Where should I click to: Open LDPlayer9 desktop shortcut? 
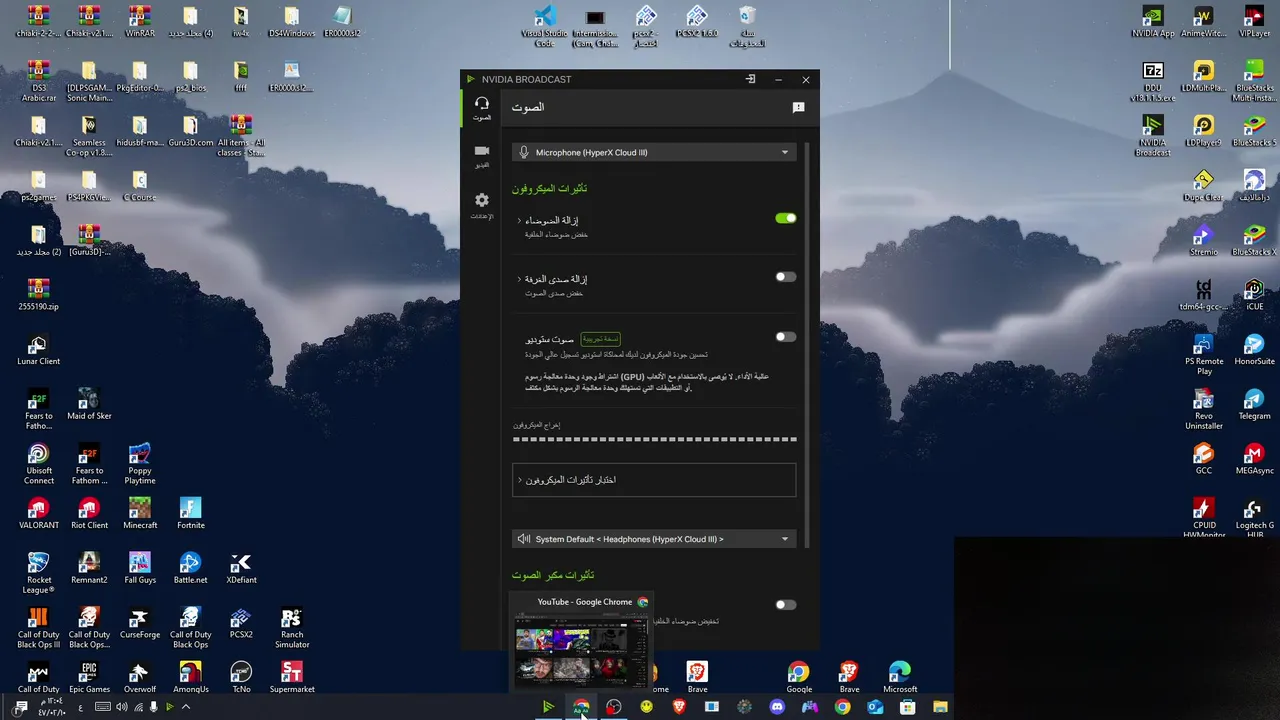tap(1203, 130)
